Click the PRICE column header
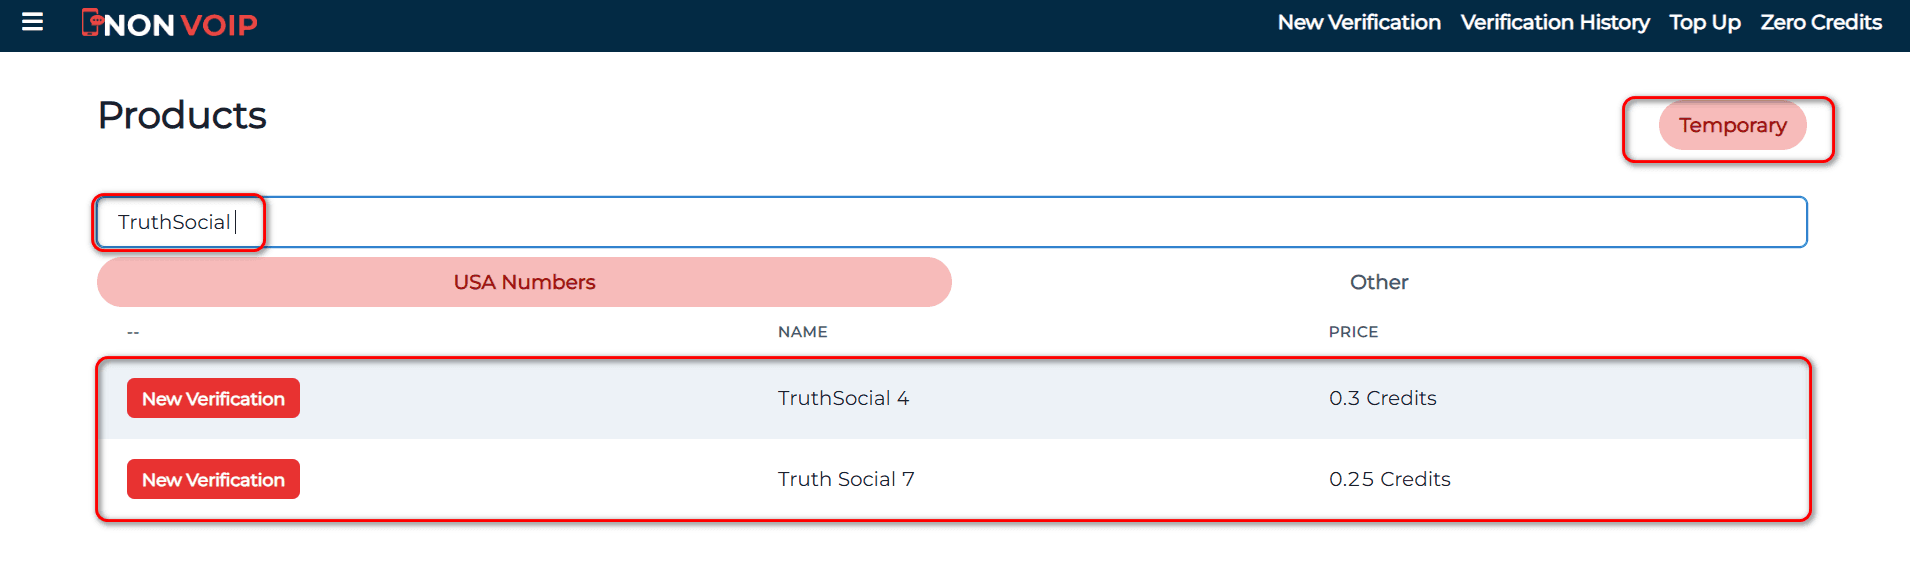1910x565 pixels. [x=1353, y=332]
